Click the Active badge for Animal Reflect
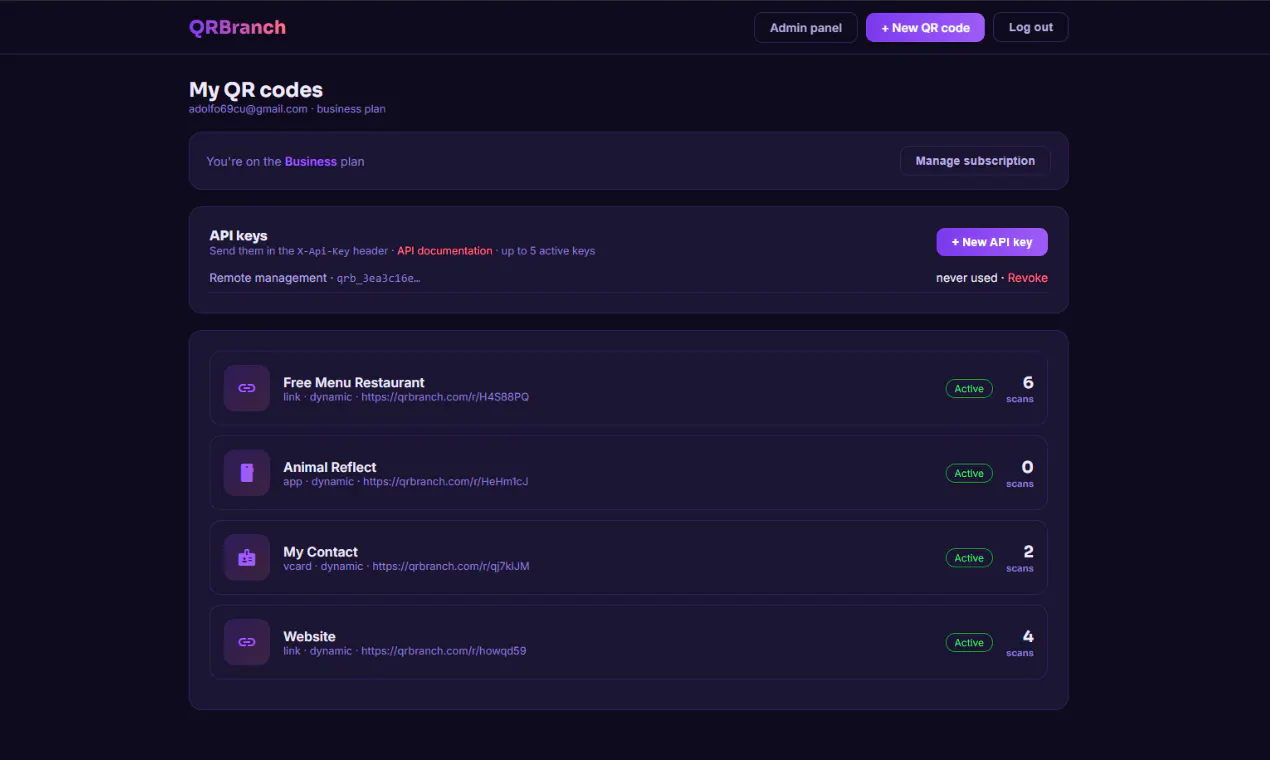Viewport: 1270px width, 760px height. click(x=969, y=473)
